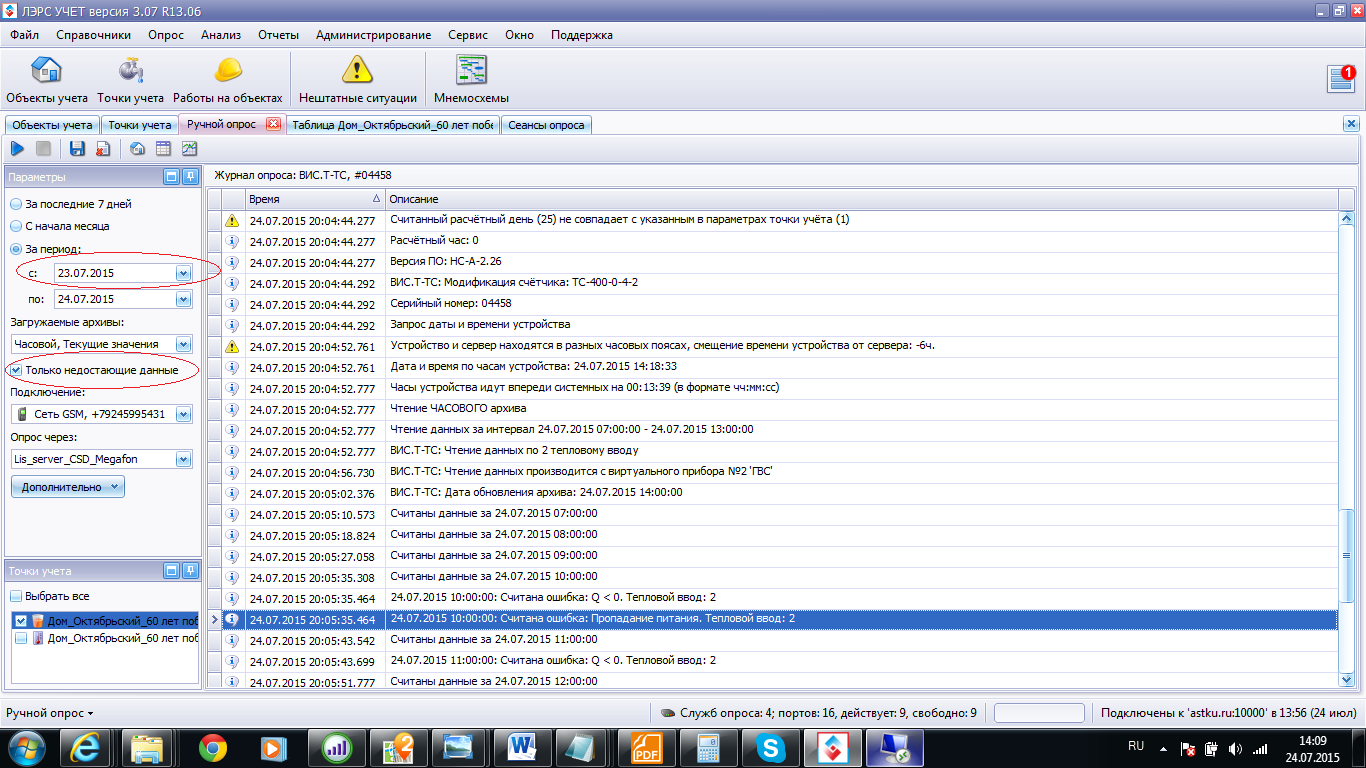Open Microsoft Word from the taskbar

(522, 747)
